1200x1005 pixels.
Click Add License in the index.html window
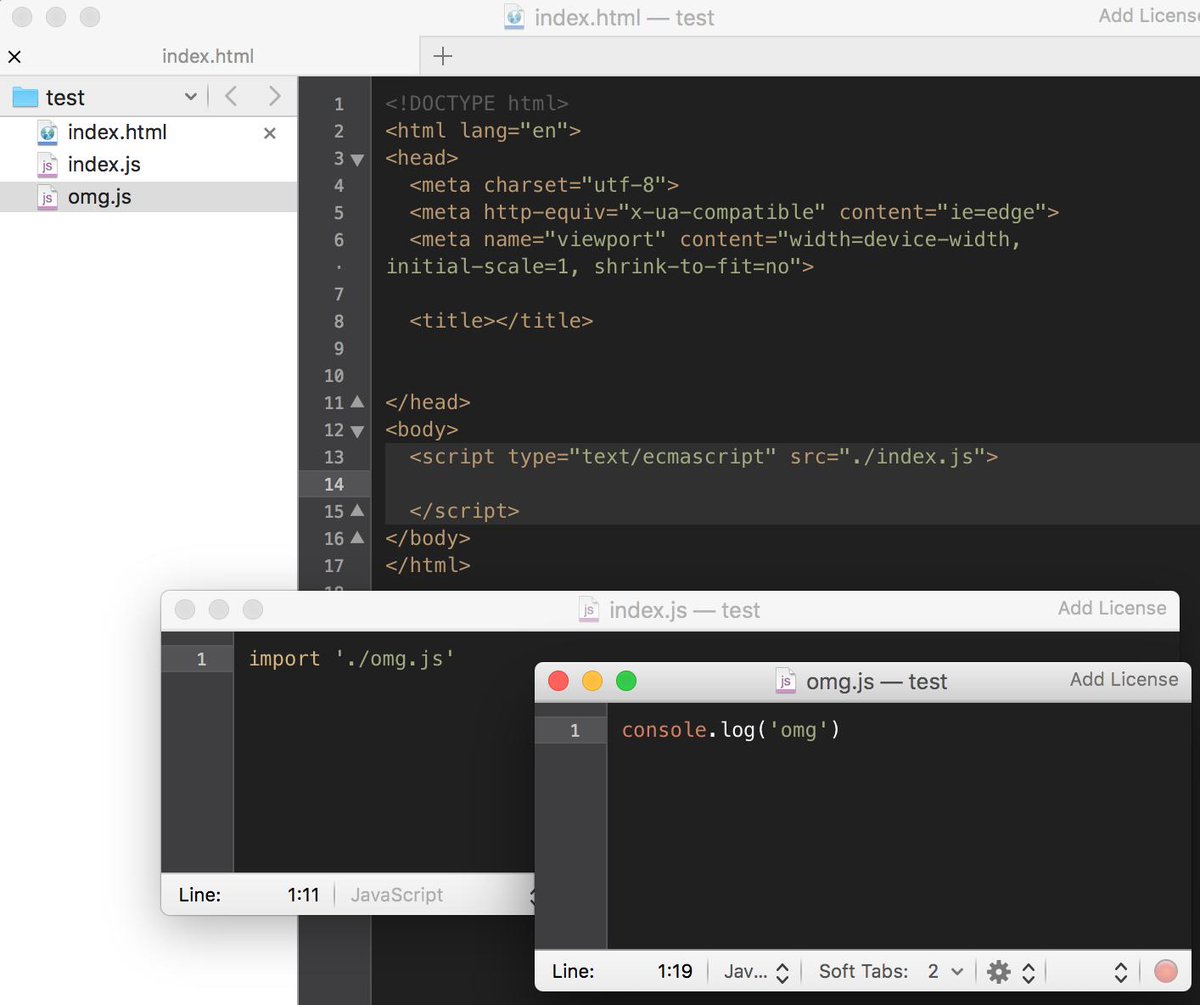click(x=1148, y=16)
